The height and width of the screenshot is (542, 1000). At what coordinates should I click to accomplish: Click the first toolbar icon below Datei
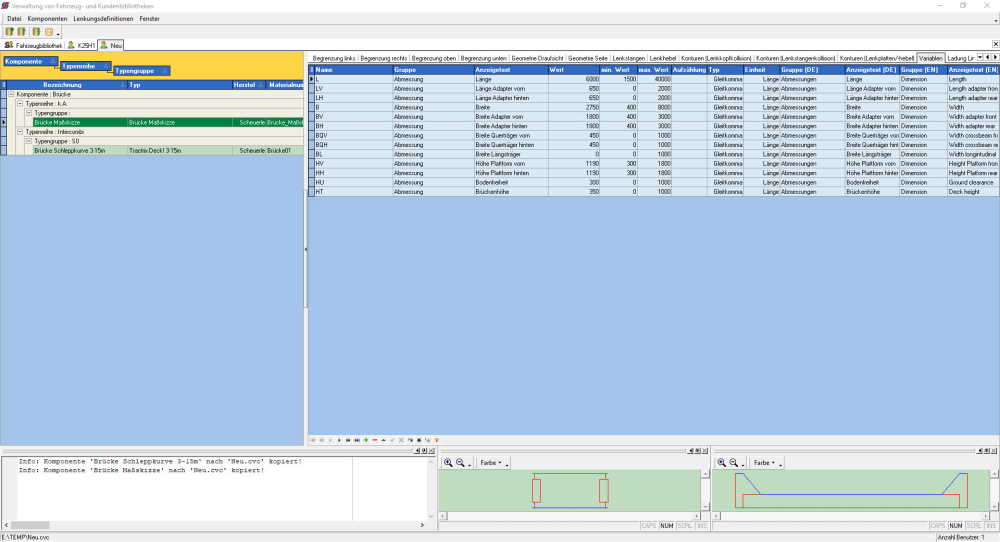pyautogui.click(x=9, y=32)
